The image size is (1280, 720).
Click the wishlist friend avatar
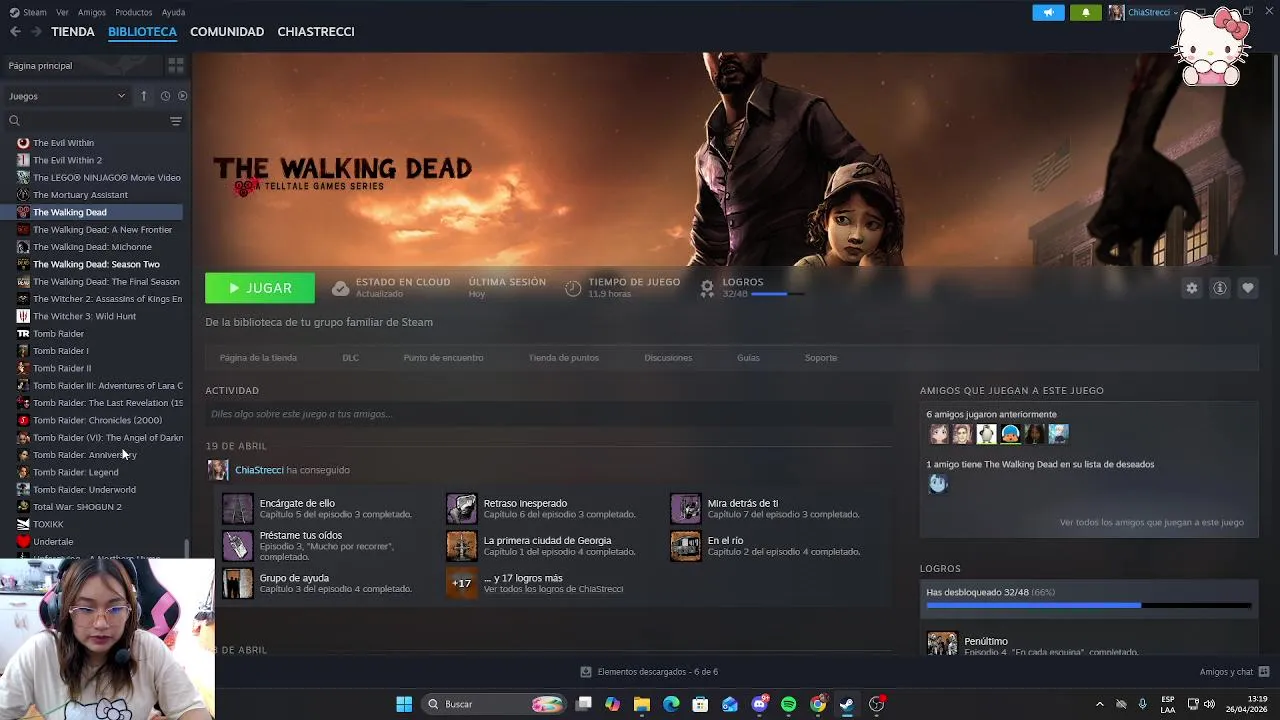937,484
